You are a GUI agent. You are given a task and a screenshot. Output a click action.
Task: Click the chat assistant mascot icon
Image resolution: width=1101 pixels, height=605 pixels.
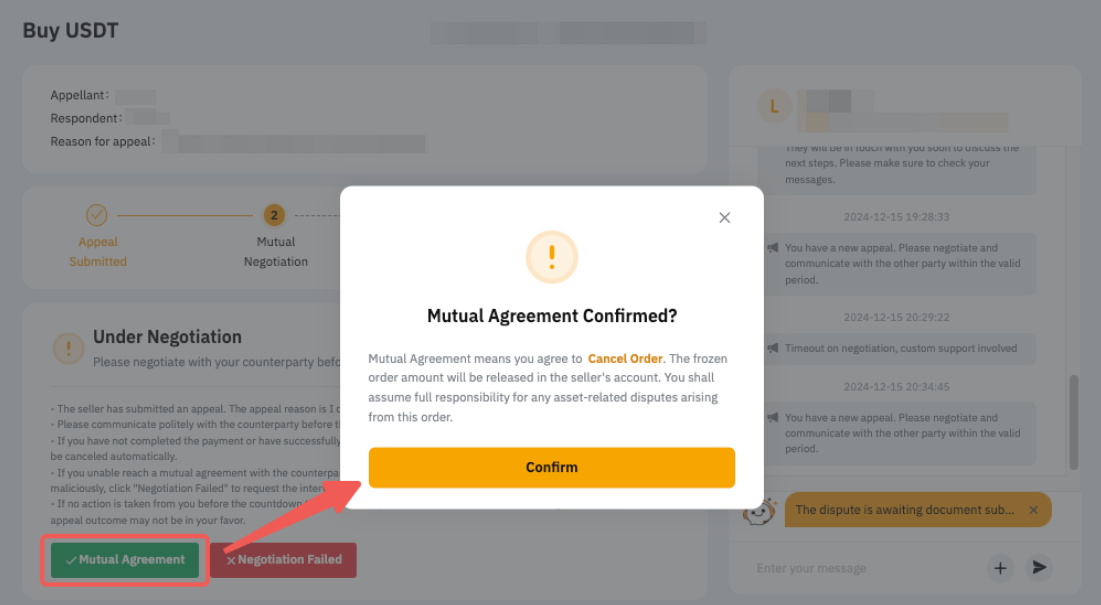pos(759,511)
